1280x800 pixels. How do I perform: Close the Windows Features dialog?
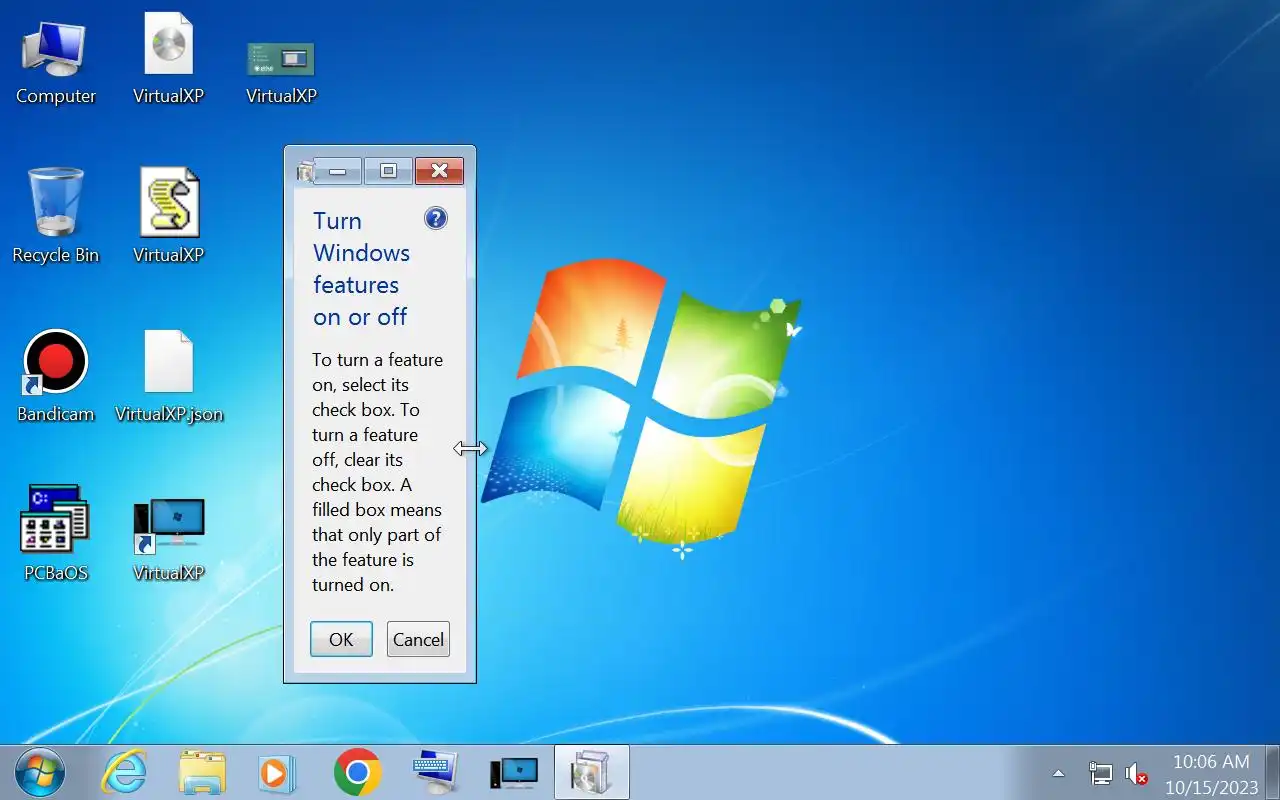pos(439,171)
